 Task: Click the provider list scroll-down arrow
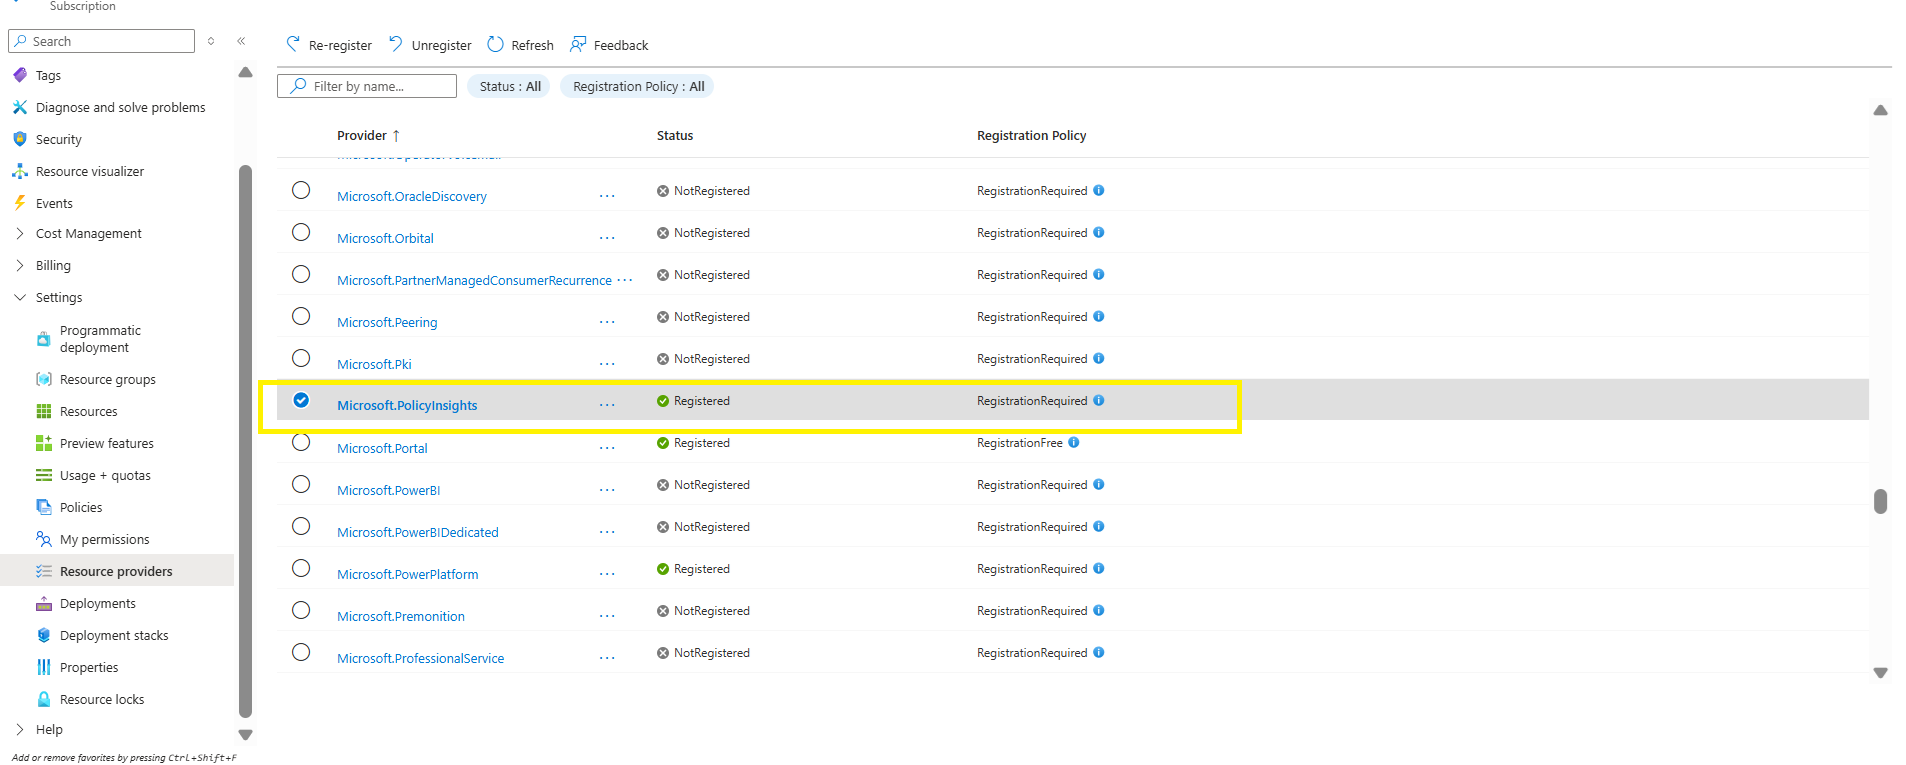pyautogui.click(x=1880, y=673)
